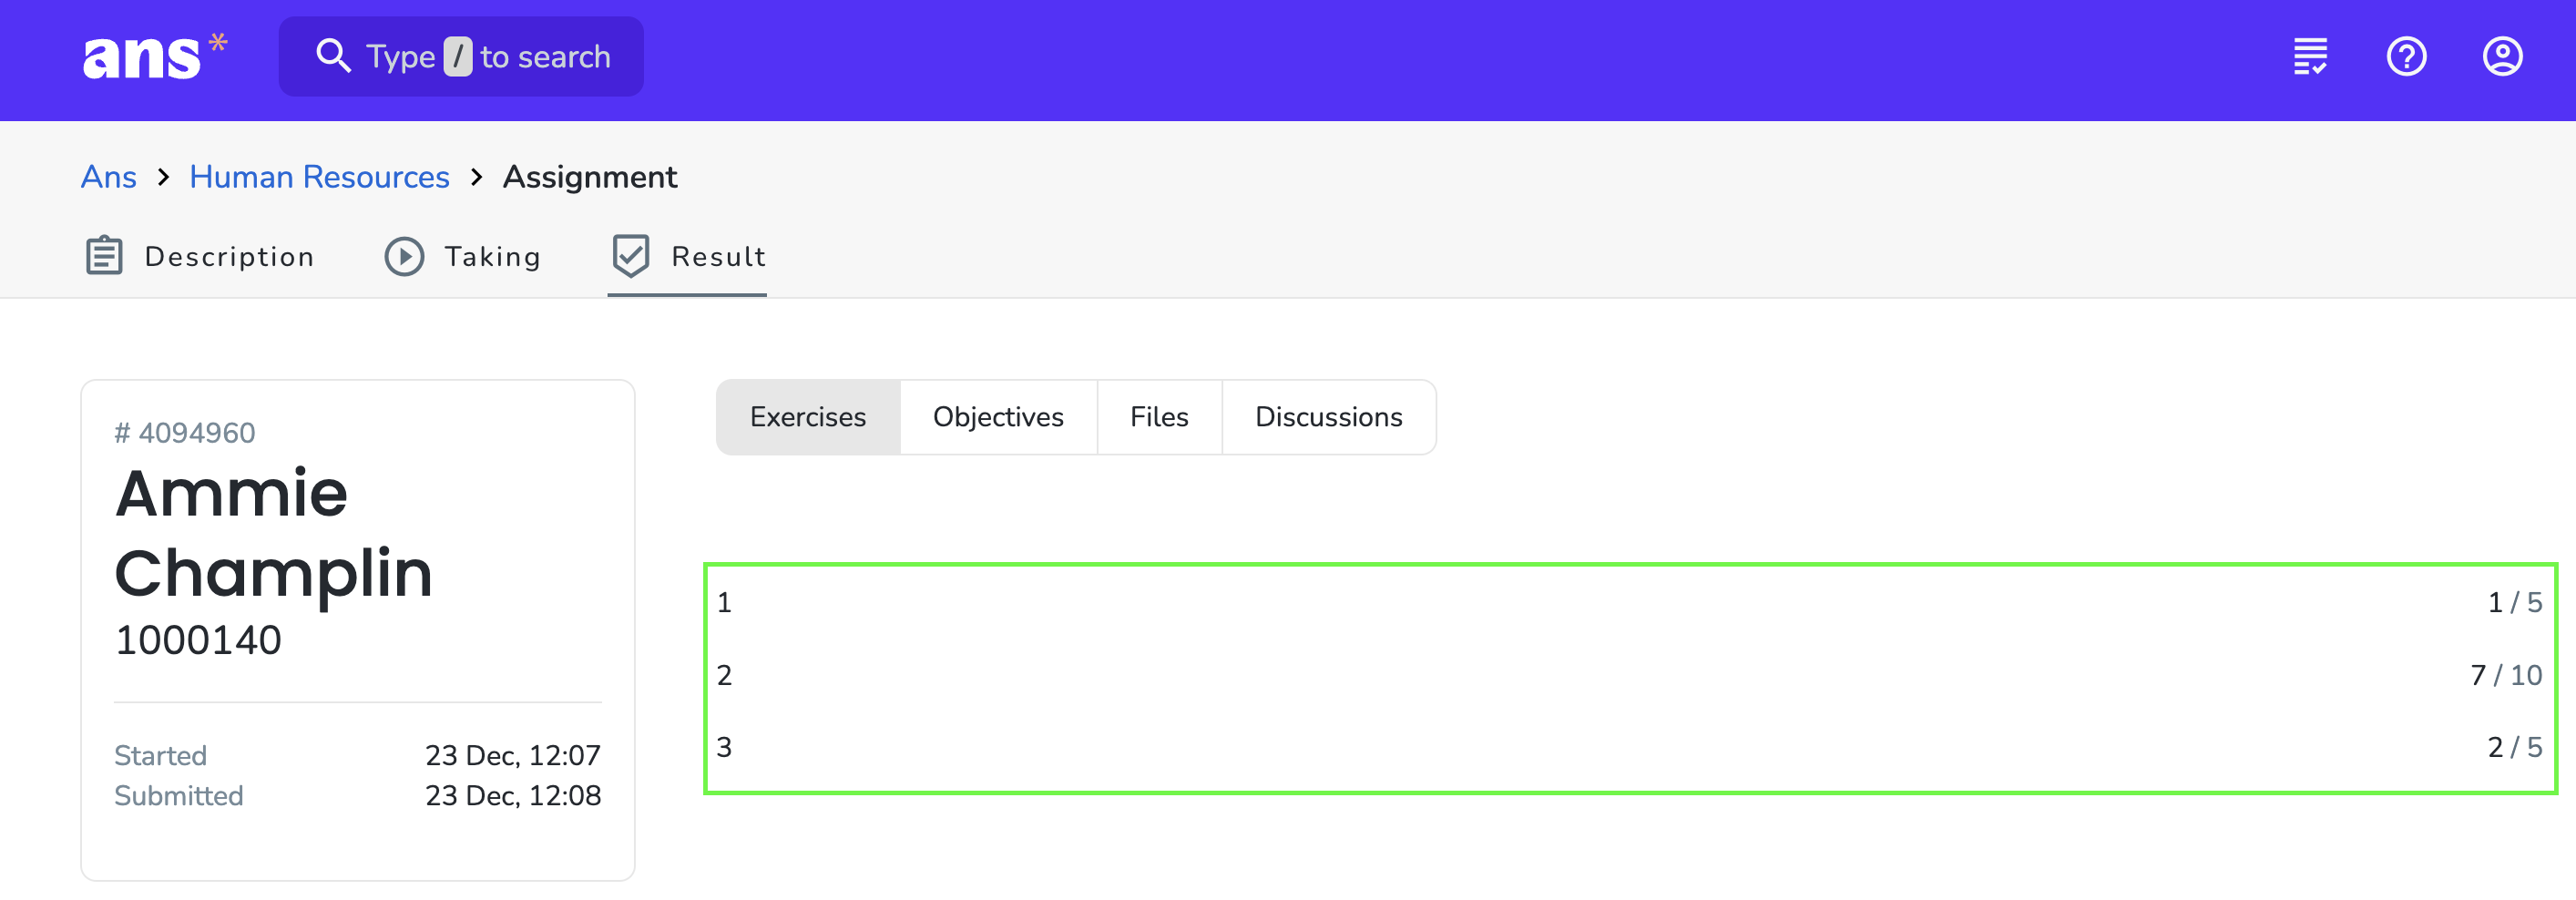Click the search magnifier icon
The width and height of the screenshot is (2576, 900).
[x=333, y=57]
